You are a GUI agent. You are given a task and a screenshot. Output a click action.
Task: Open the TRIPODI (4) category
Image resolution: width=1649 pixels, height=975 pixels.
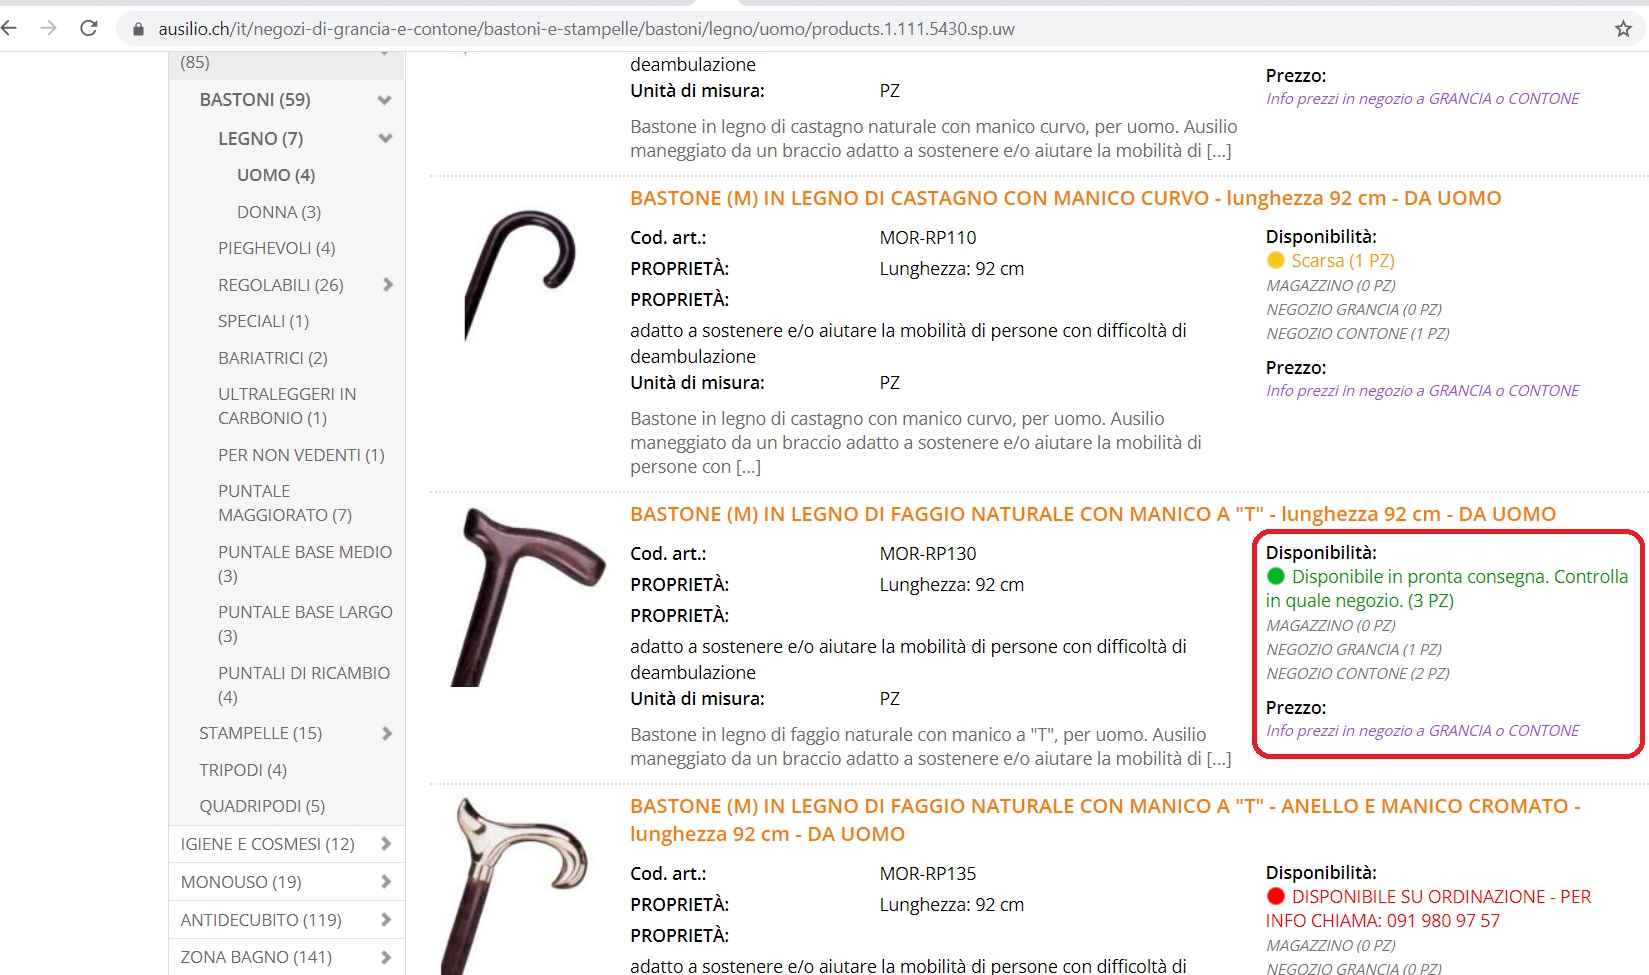(x=243, y=770)
